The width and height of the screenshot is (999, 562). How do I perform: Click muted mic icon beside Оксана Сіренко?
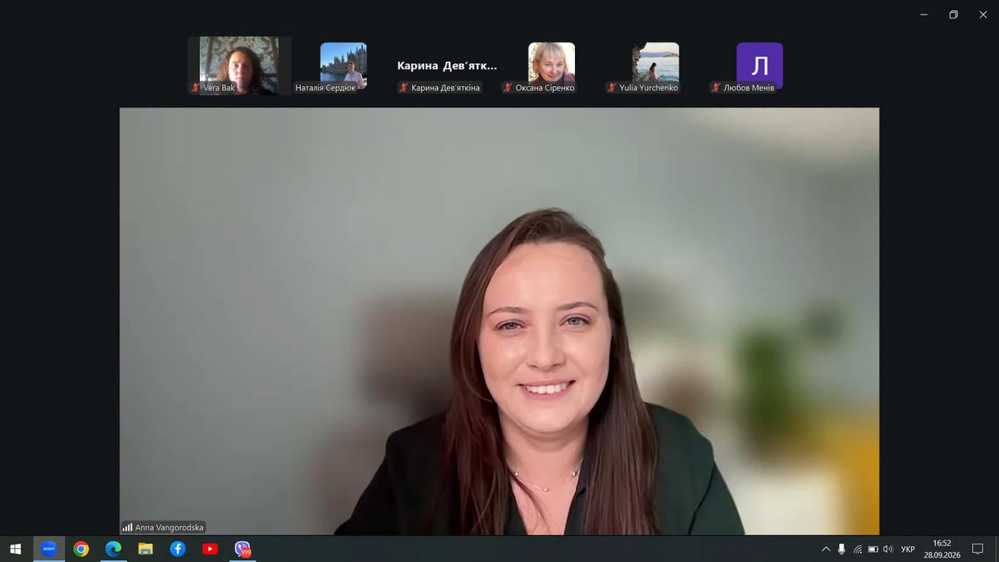tap(507, 88)
